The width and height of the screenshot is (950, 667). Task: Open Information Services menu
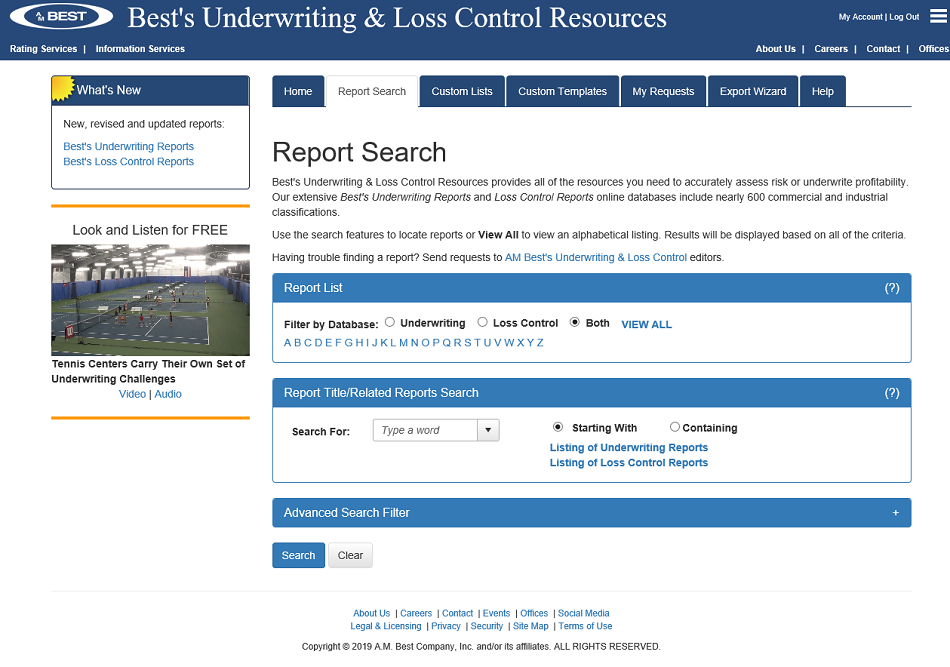click(140, 48)
